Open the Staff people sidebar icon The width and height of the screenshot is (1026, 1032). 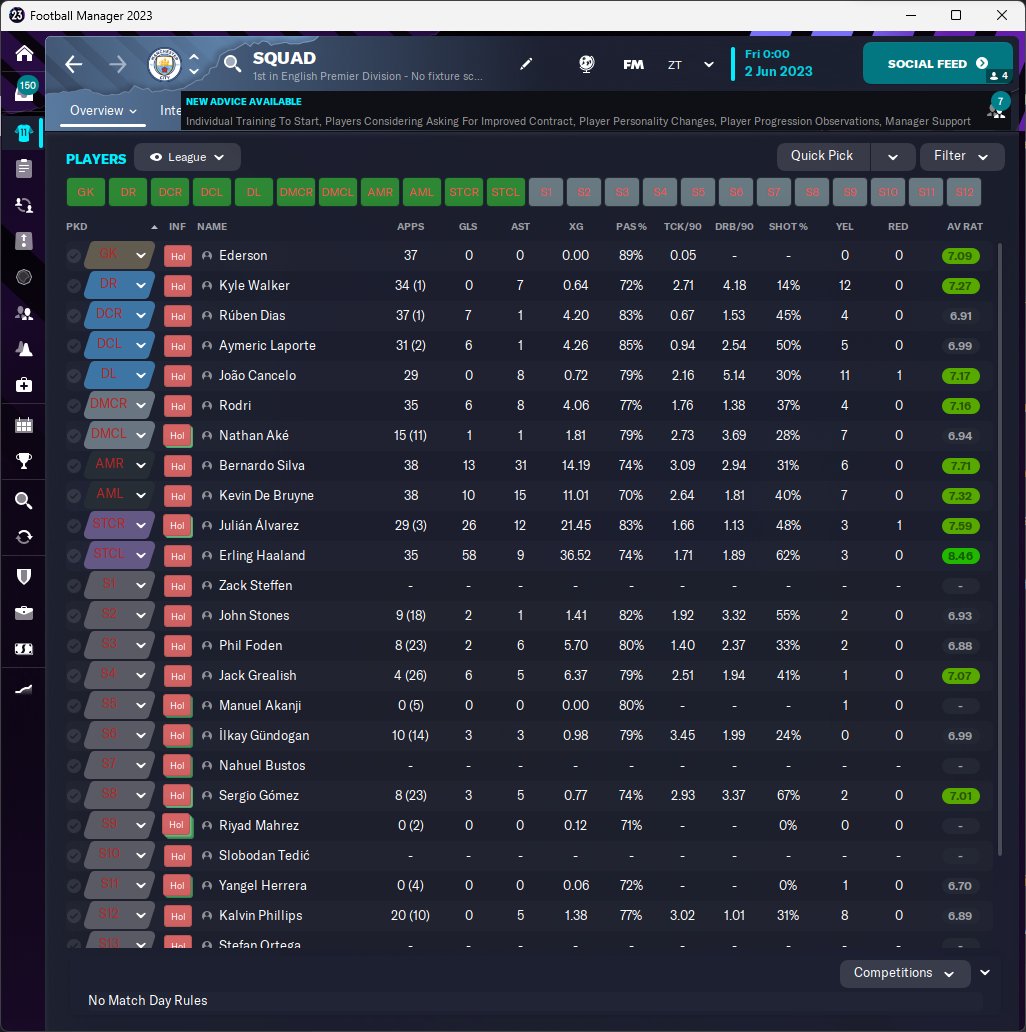point(24,313)
